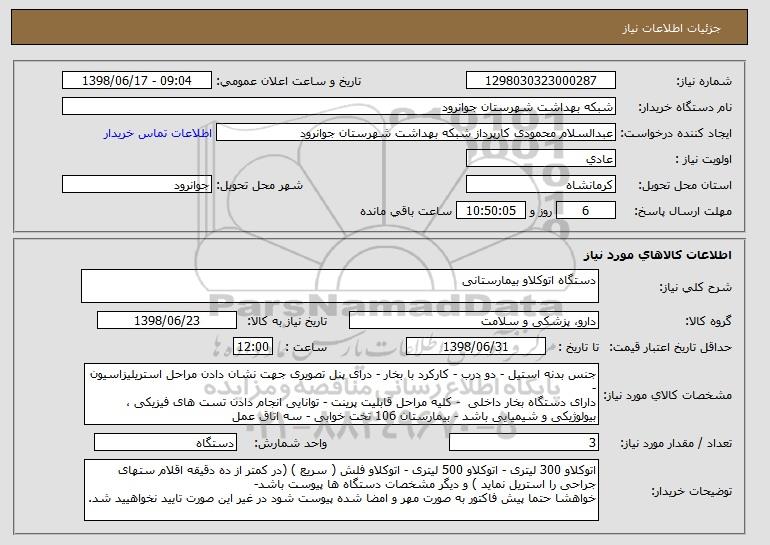The image size is (770, 545).
Task: Select the label تعداد / مقدار مورد نیاز
Action: click(676, 443)
